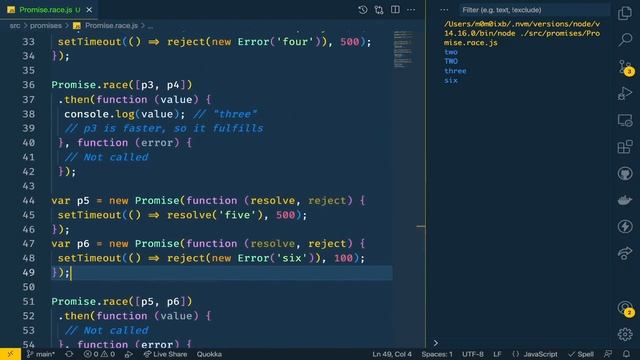Click the 'three' console output line
The image size is (640, 360).
(x=455, y=71)
